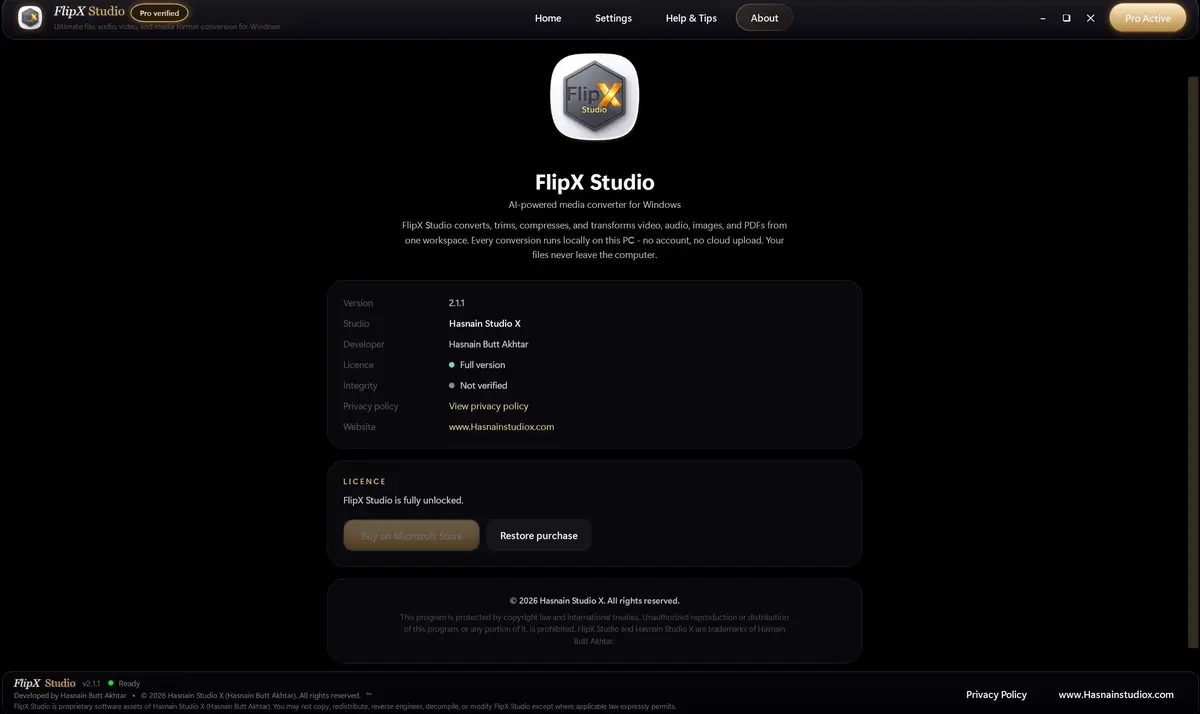Click the developer name Hasnain Butt Akhtar
Viewport: 1200px width, 714px height.
[x=489, y=344]
